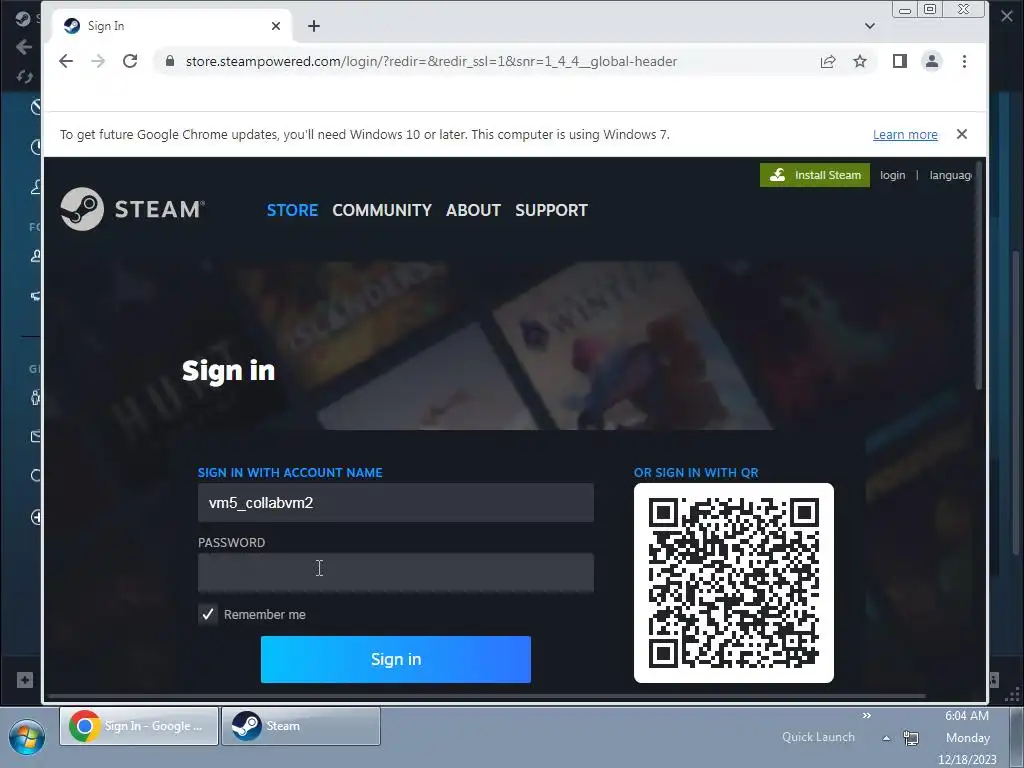
Task: Click the horizontal scrollbar at bottom
Action: 487,696
